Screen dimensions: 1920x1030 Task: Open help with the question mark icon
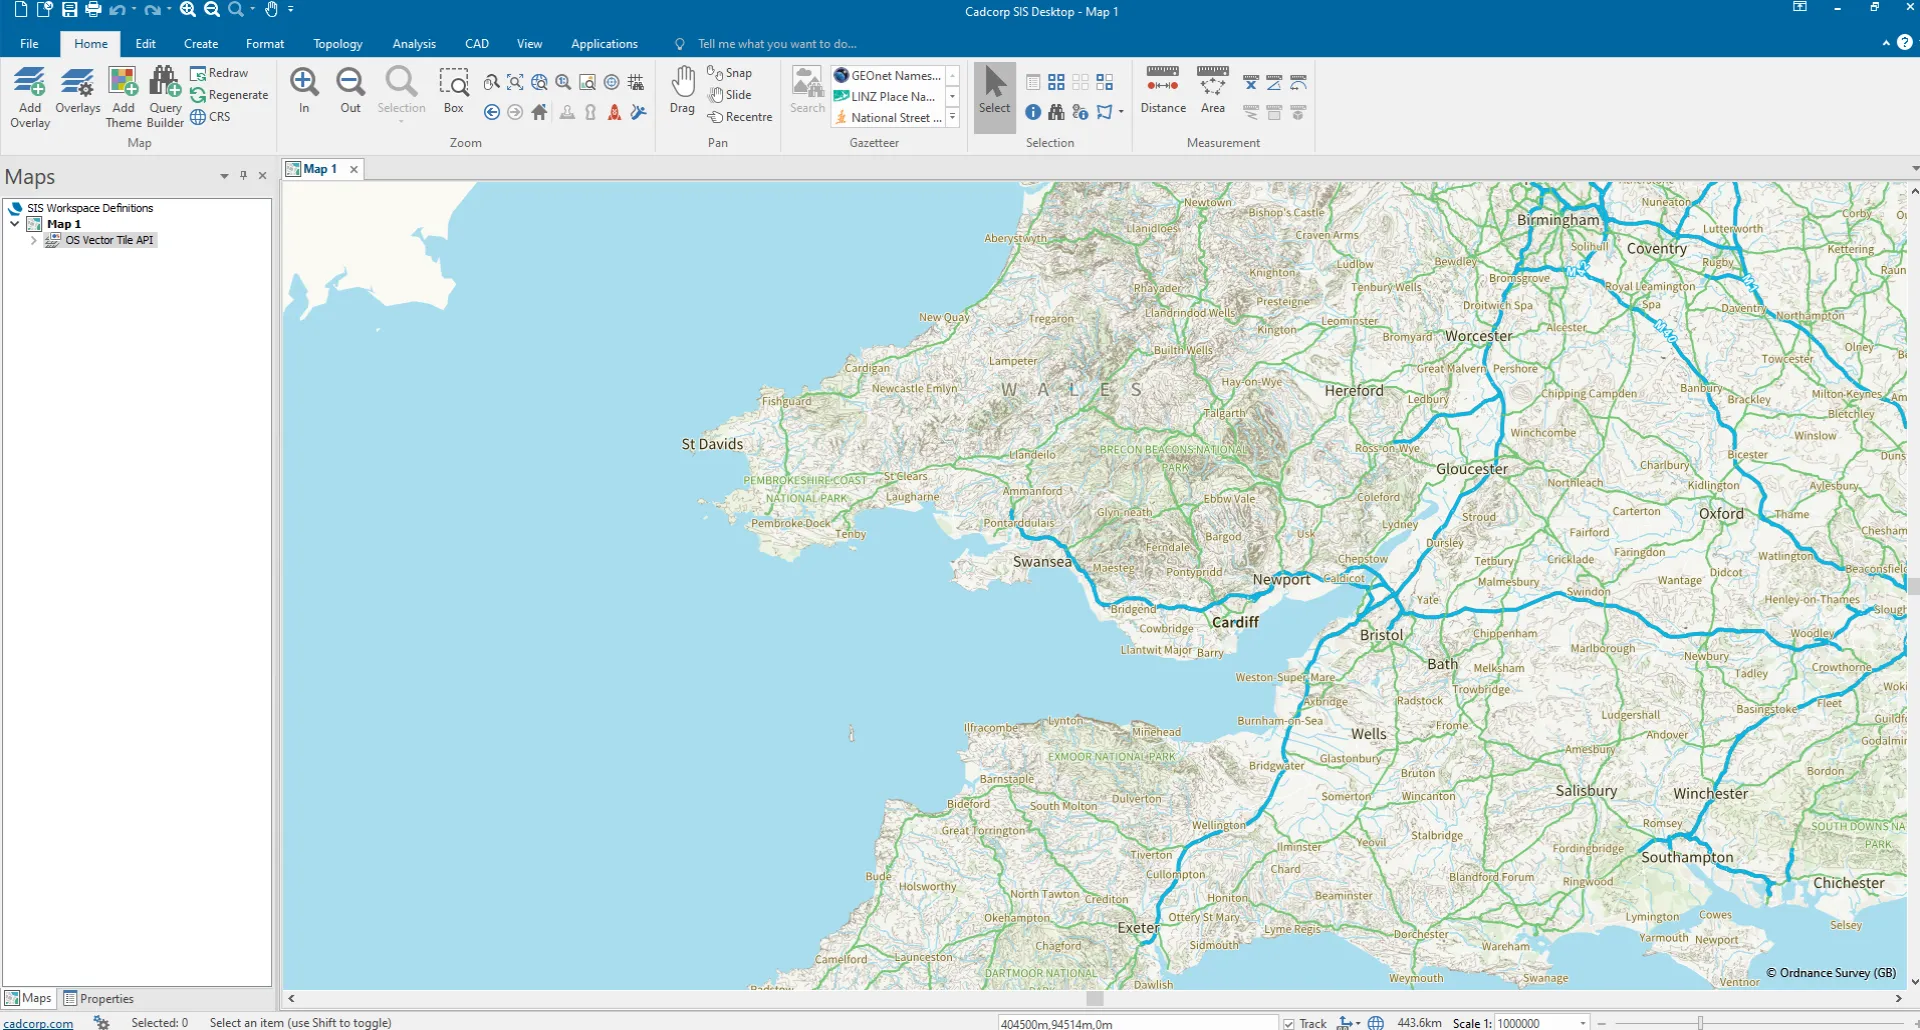(x=1905, y=43)
